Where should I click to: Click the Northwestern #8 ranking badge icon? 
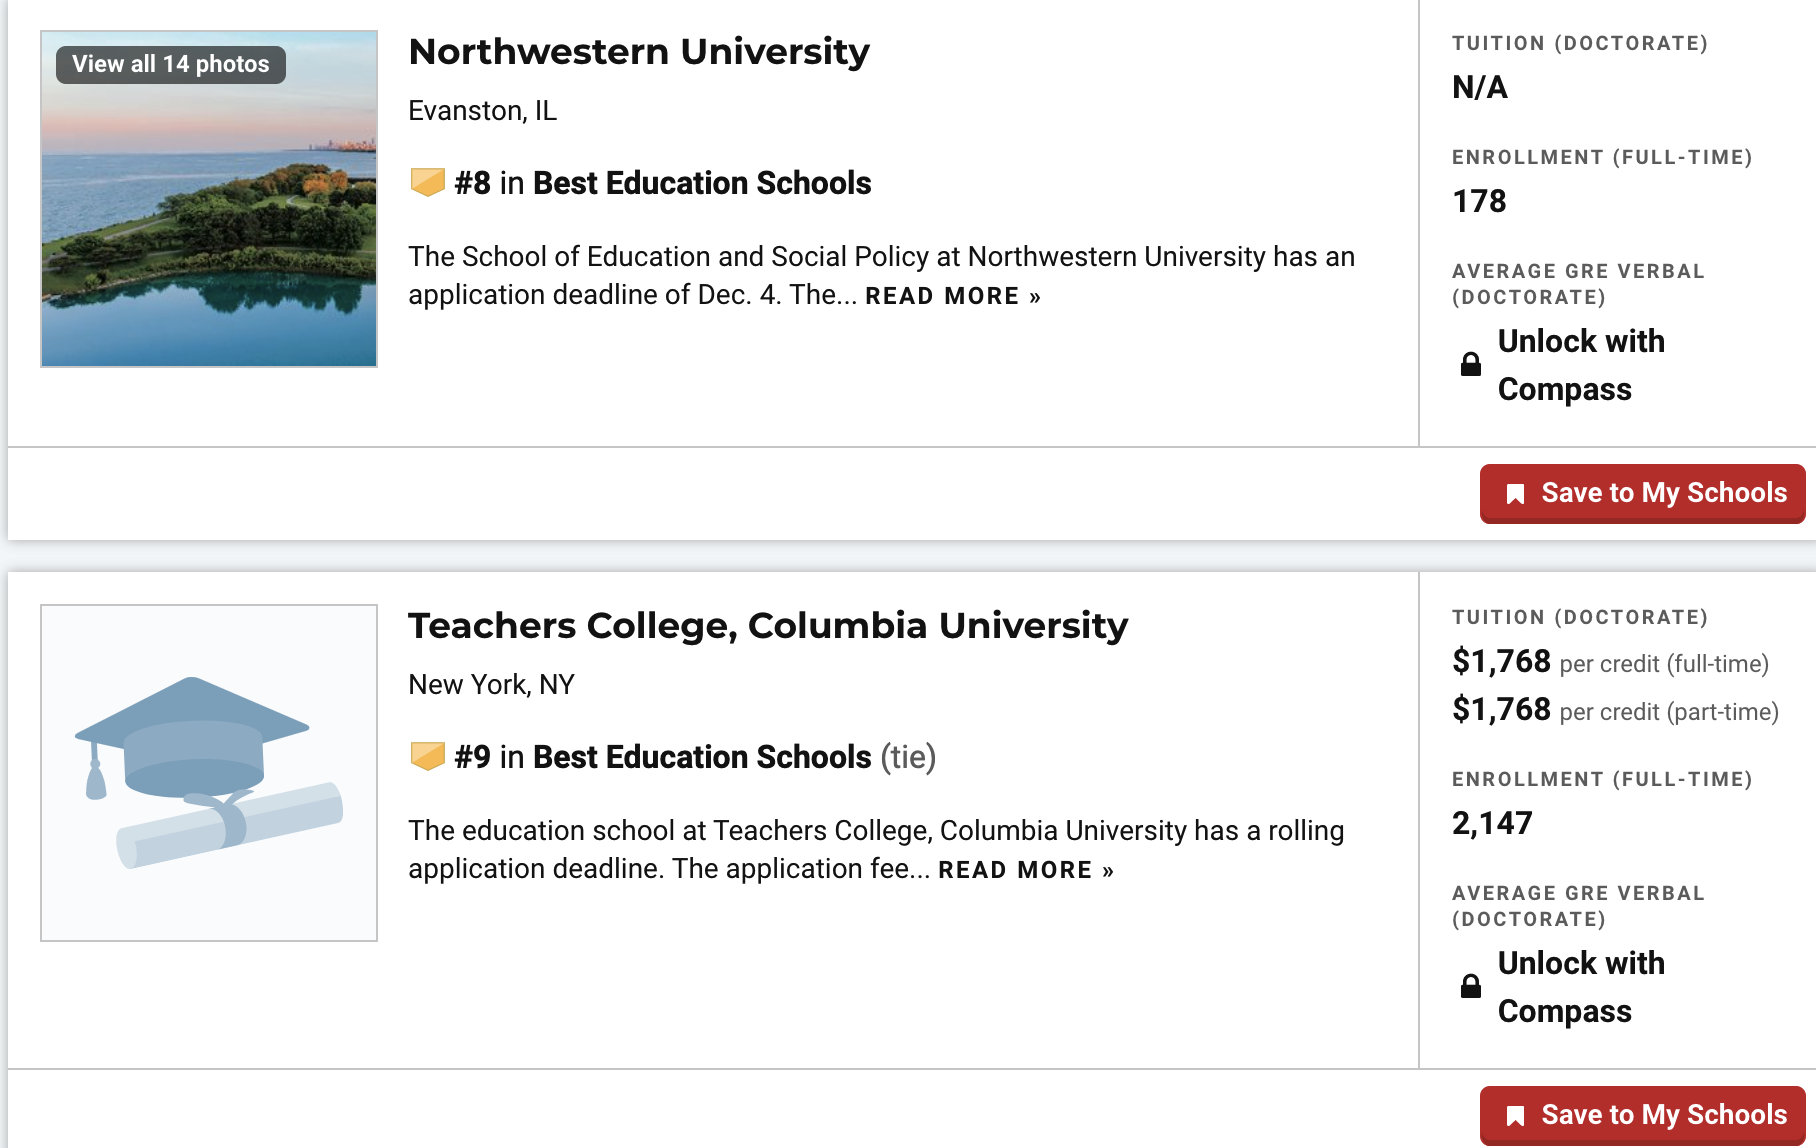point(427,183)
